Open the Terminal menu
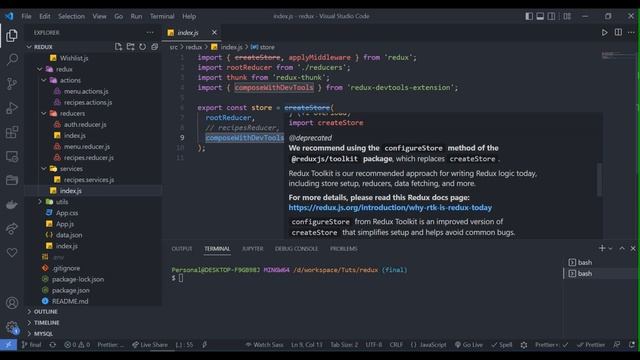640x360 pixels. [162, 16]
